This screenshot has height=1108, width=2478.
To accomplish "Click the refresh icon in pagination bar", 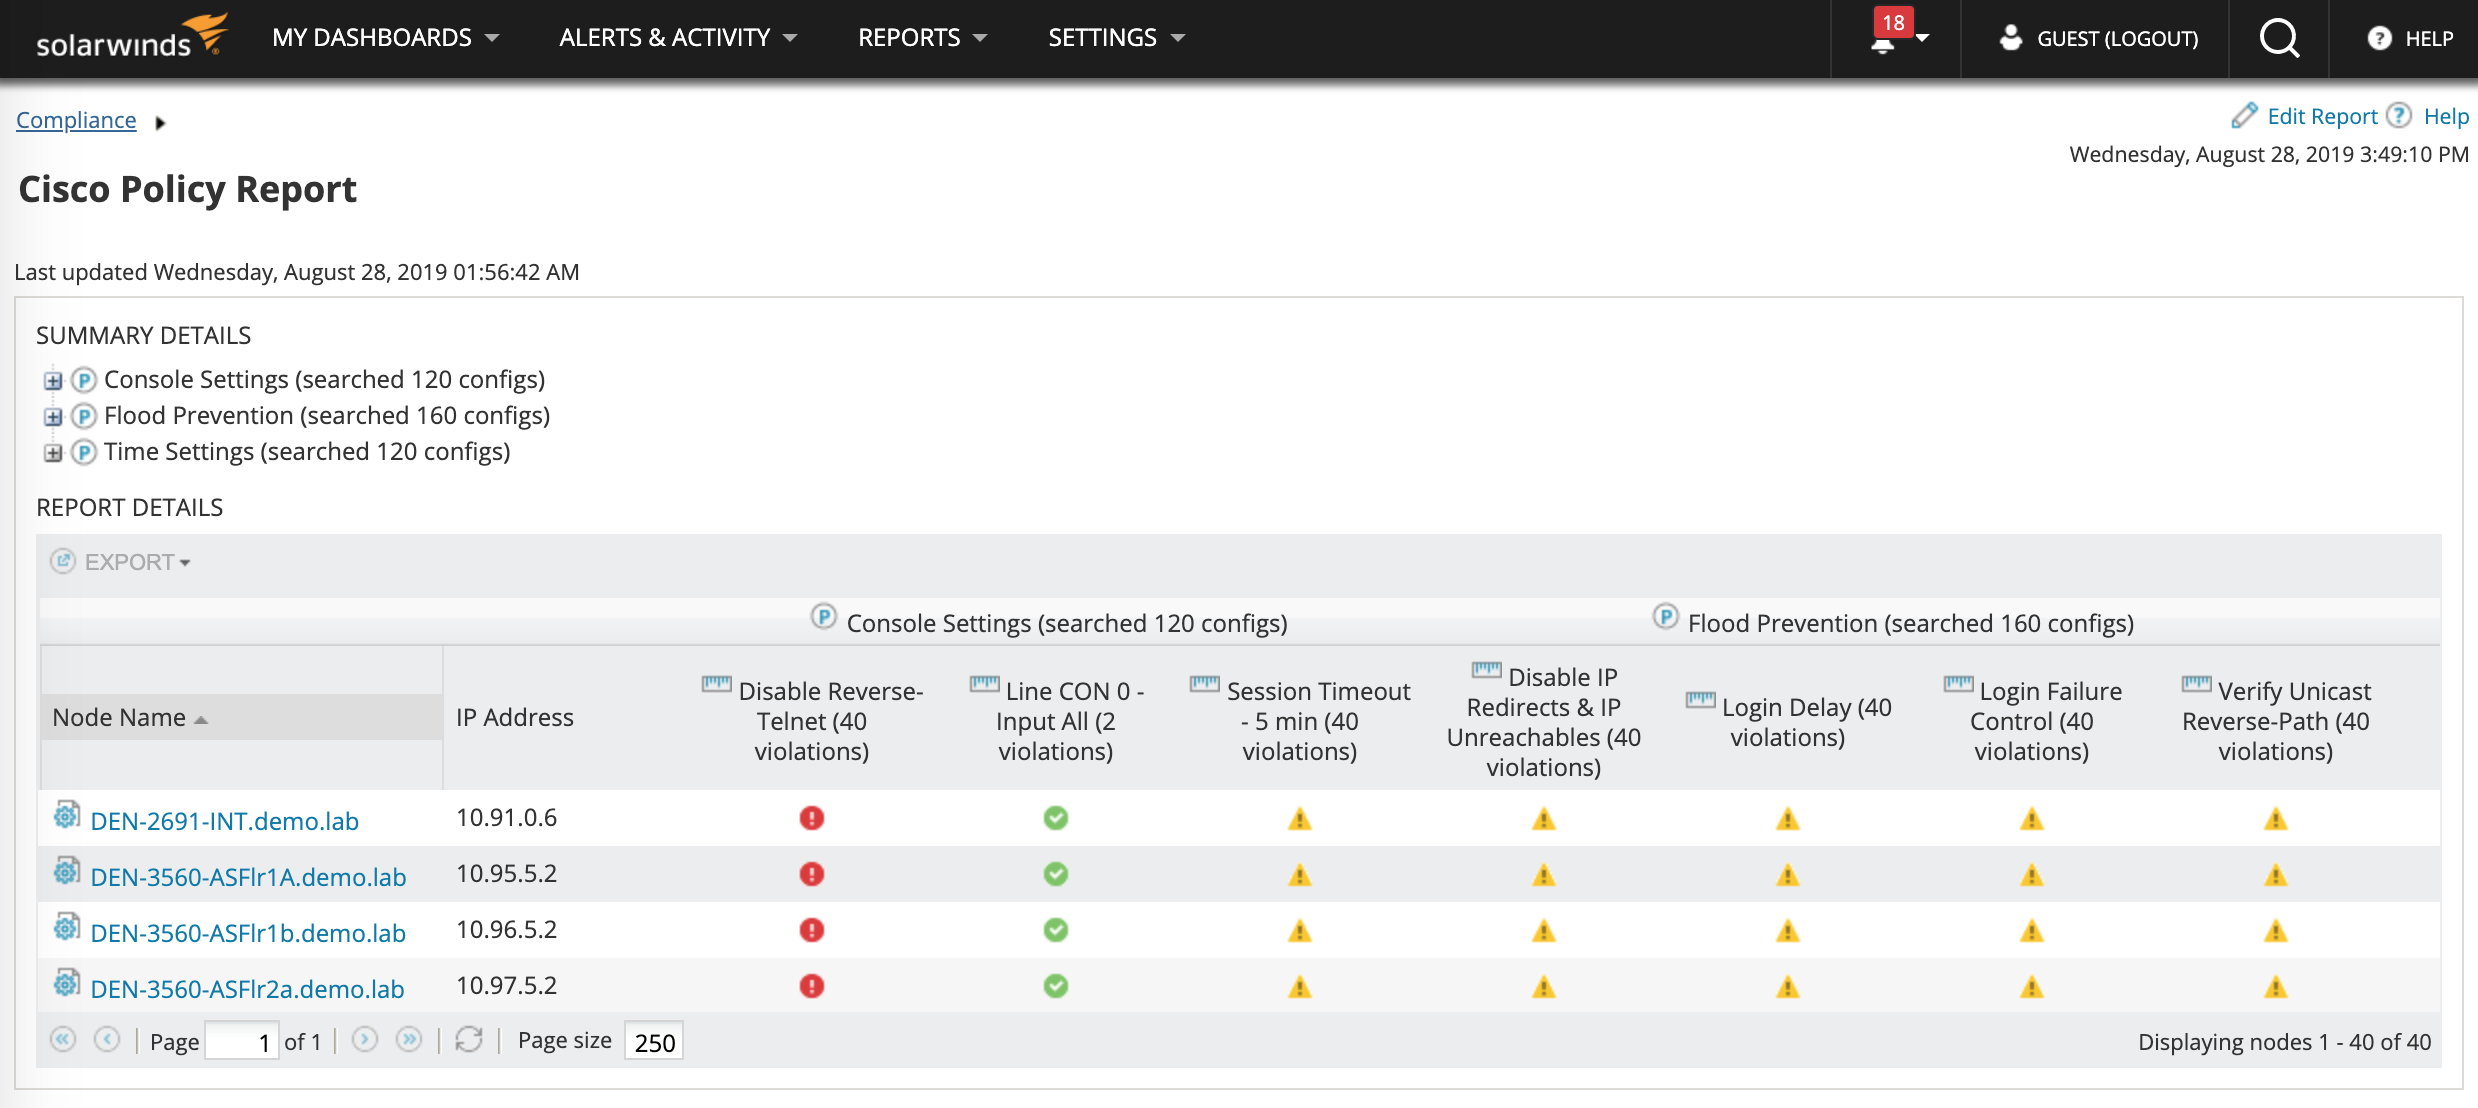I will tap(468, 1040).
